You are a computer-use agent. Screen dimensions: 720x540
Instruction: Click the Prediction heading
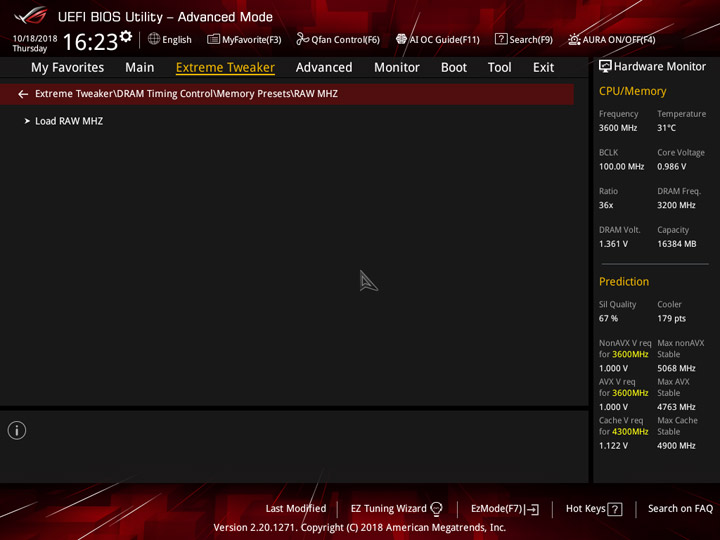coord(624,281)
